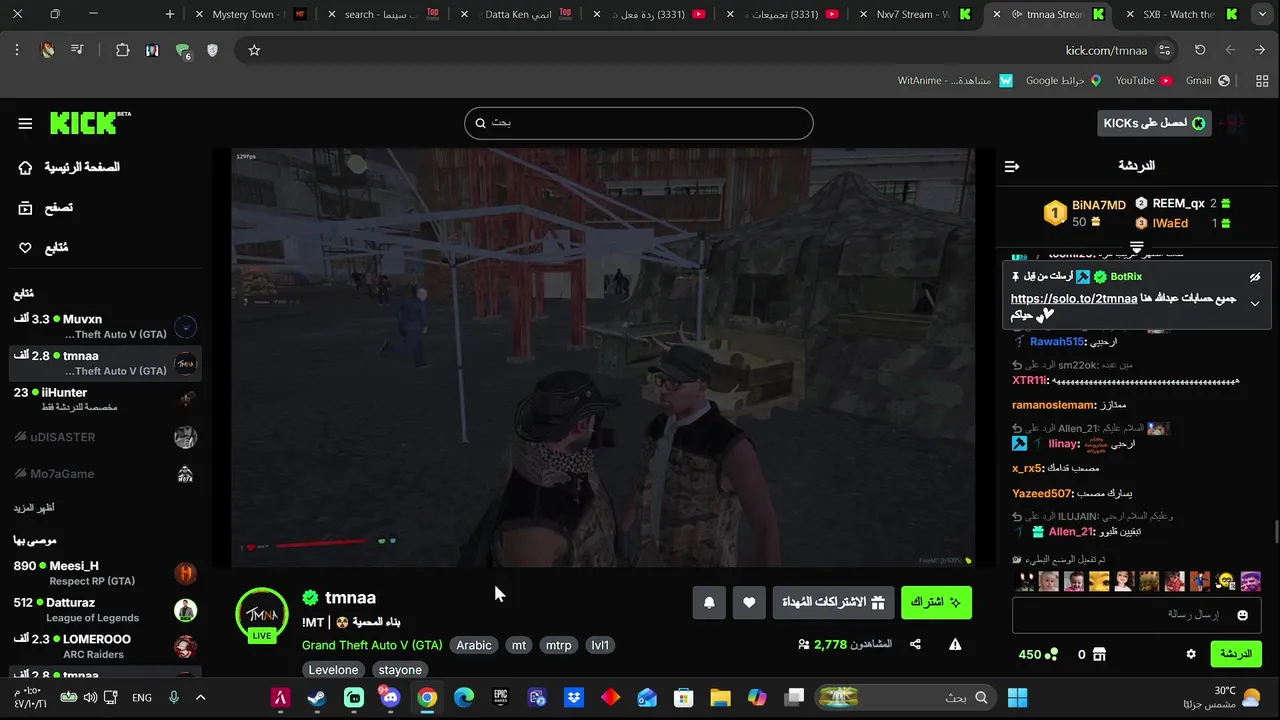Open chat settings gear

1191,655
